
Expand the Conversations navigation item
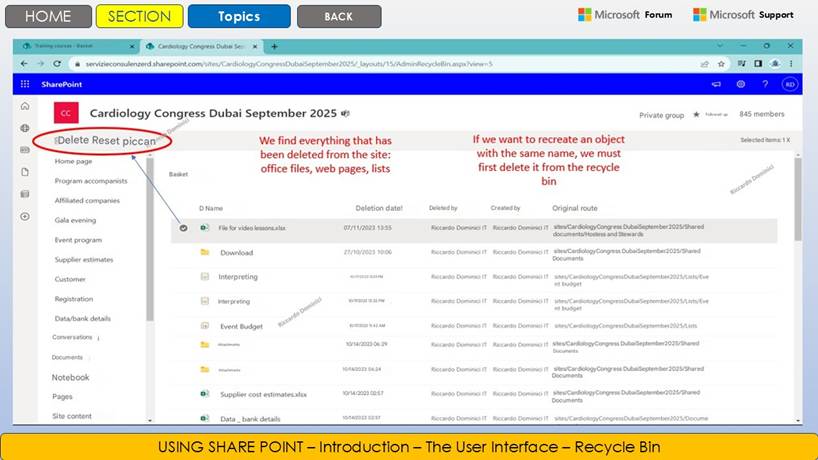pyautogui.click(x=98, y=338)
